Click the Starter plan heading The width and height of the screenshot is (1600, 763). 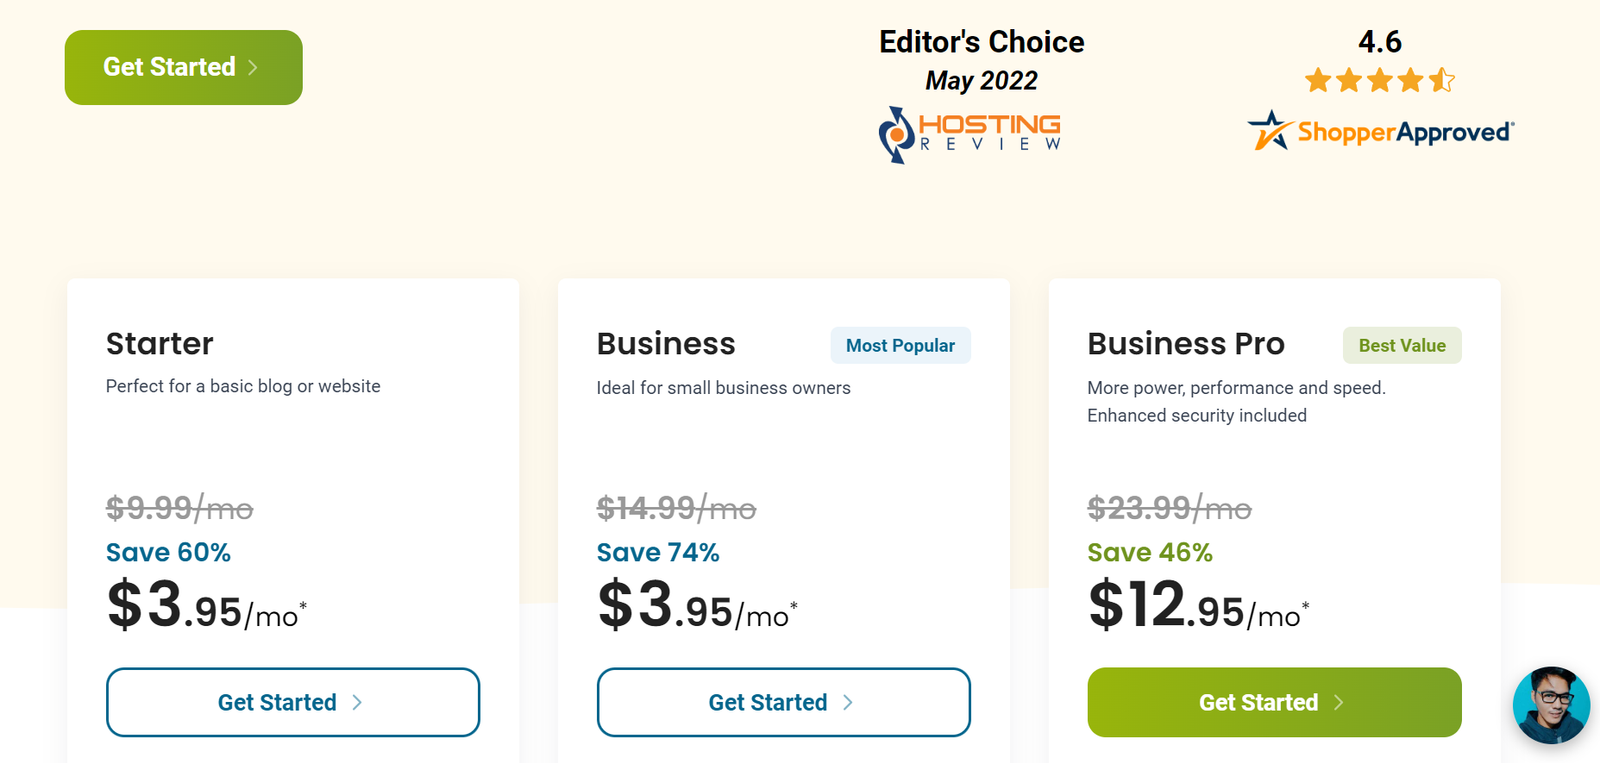pyautogui.click(x=159, y=344)
